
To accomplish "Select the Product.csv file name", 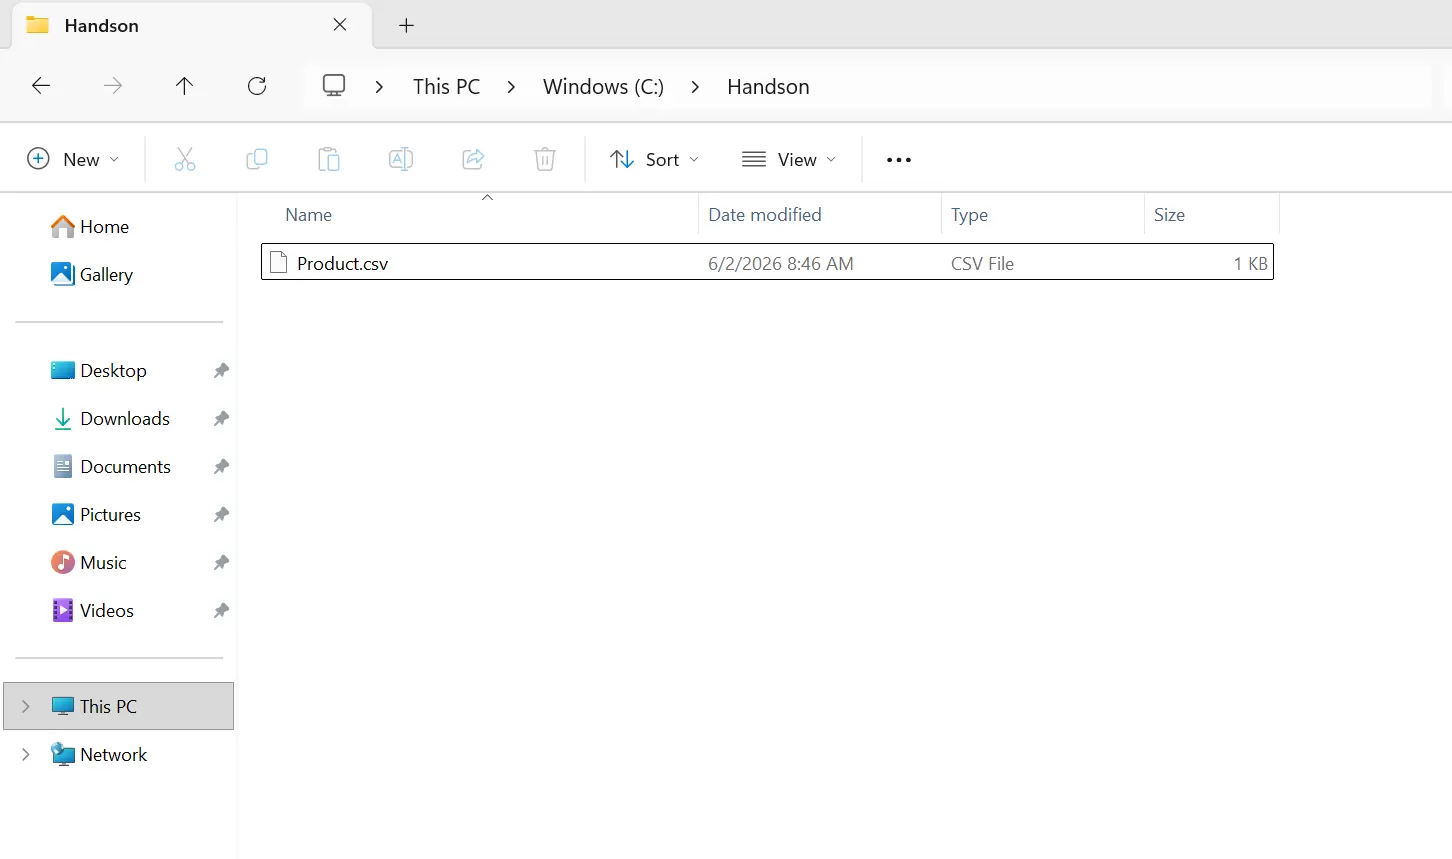I will (342, 264).
